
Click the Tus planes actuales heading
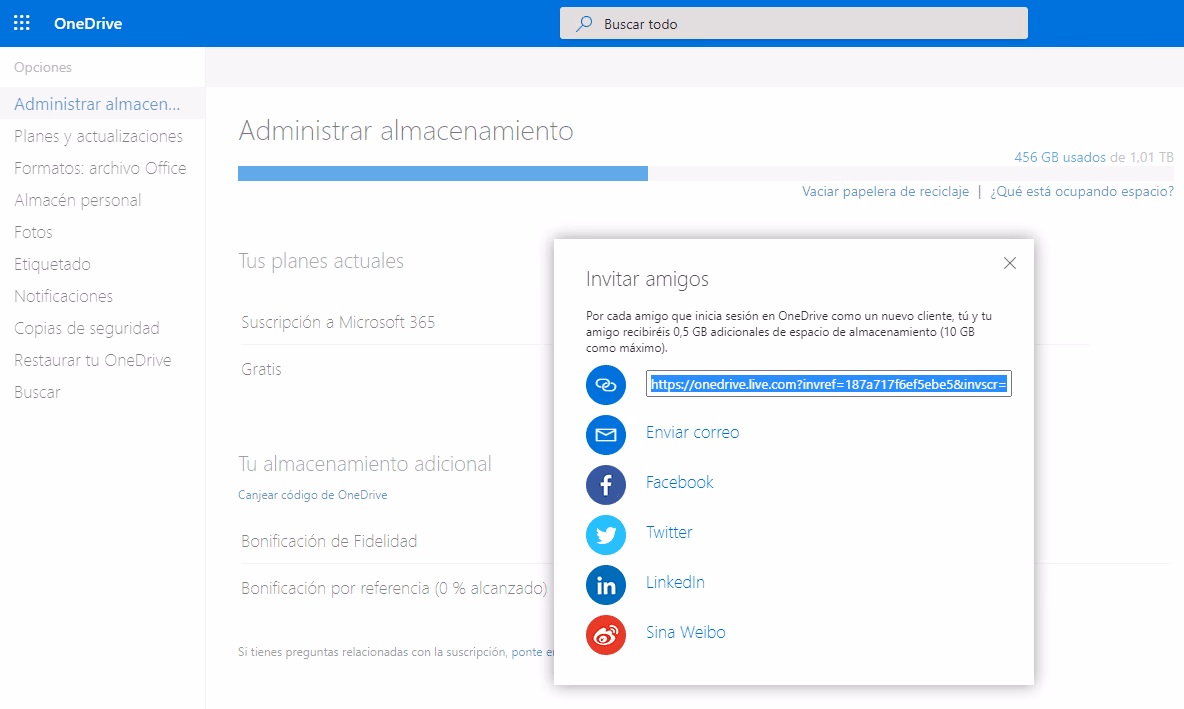[321, 261]
